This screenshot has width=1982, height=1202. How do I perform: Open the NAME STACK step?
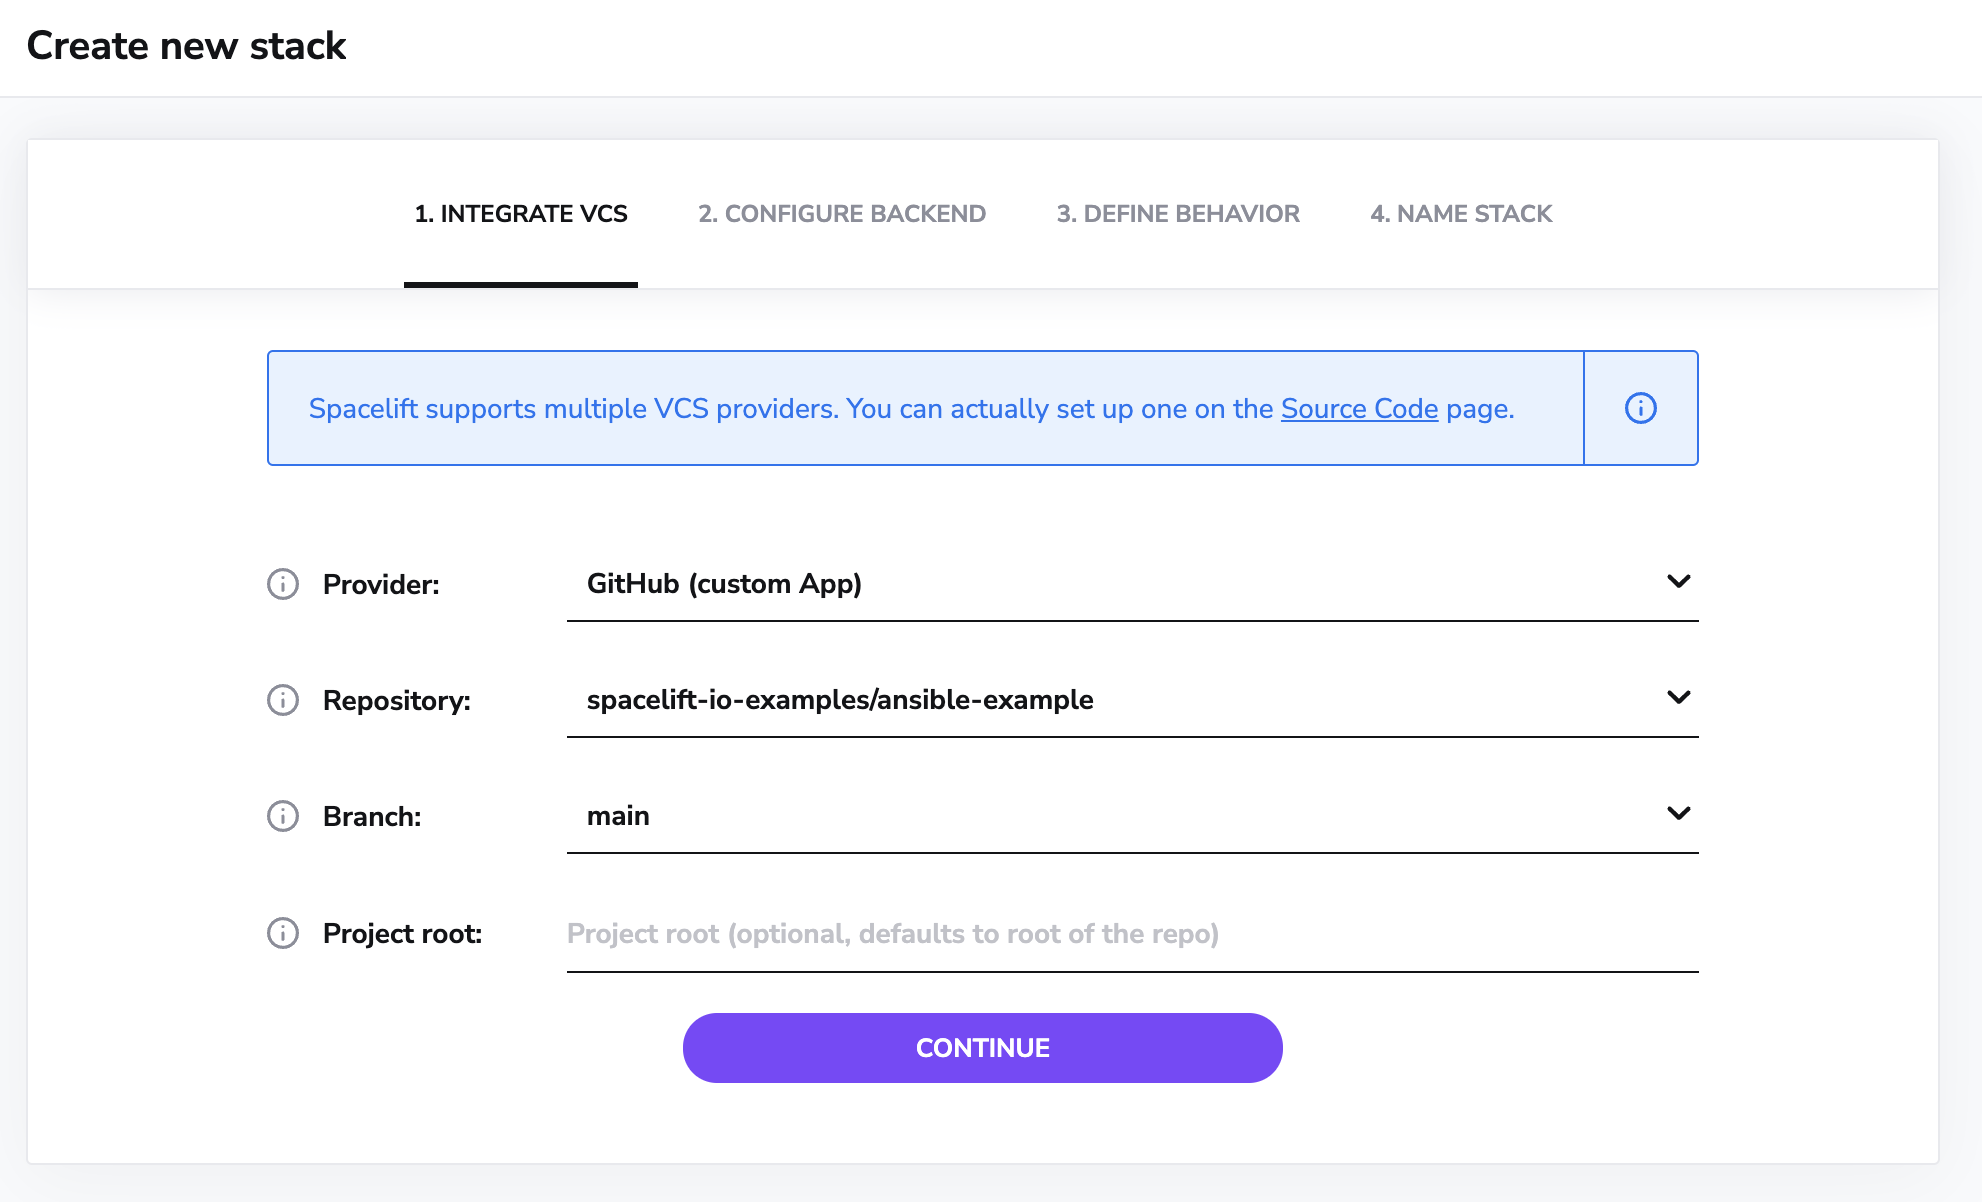[x=1461, y=213]
